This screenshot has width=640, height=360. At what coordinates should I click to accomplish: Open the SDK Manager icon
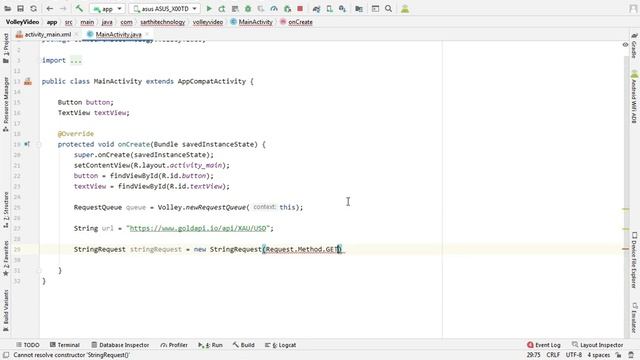342,9
